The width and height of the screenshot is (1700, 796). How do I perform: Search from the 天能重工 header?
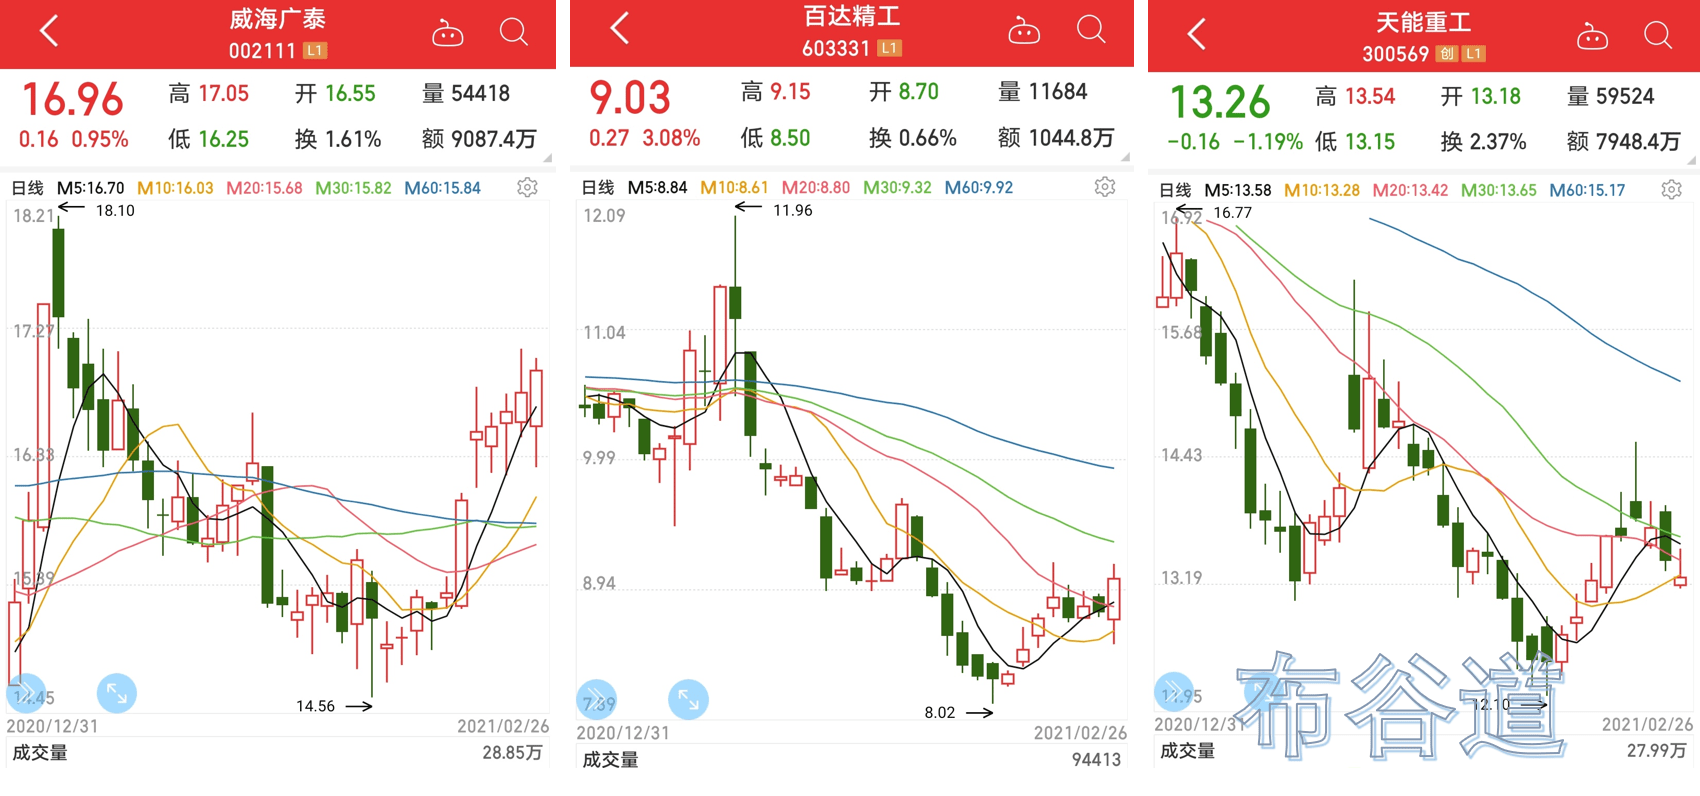pyautogui.click(x=1657, y=35)
